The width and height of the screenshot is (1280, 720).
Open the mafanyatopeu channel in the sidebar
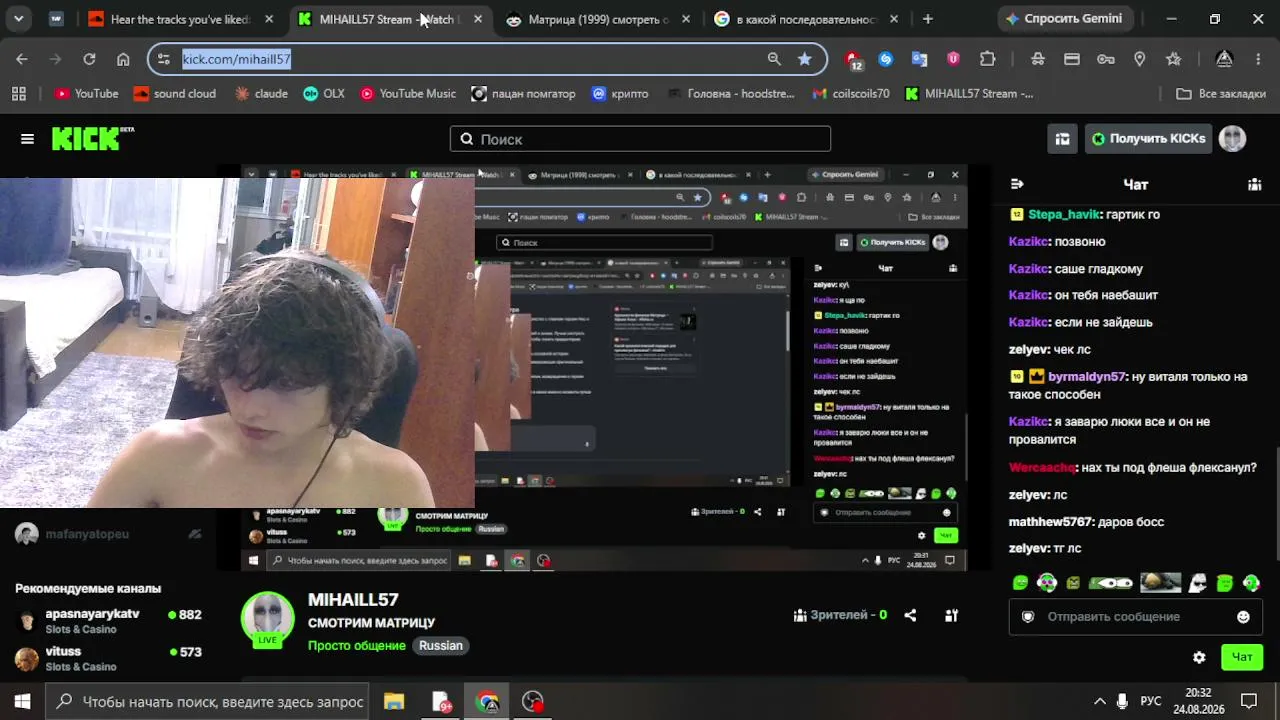click(x=108, y=534)
